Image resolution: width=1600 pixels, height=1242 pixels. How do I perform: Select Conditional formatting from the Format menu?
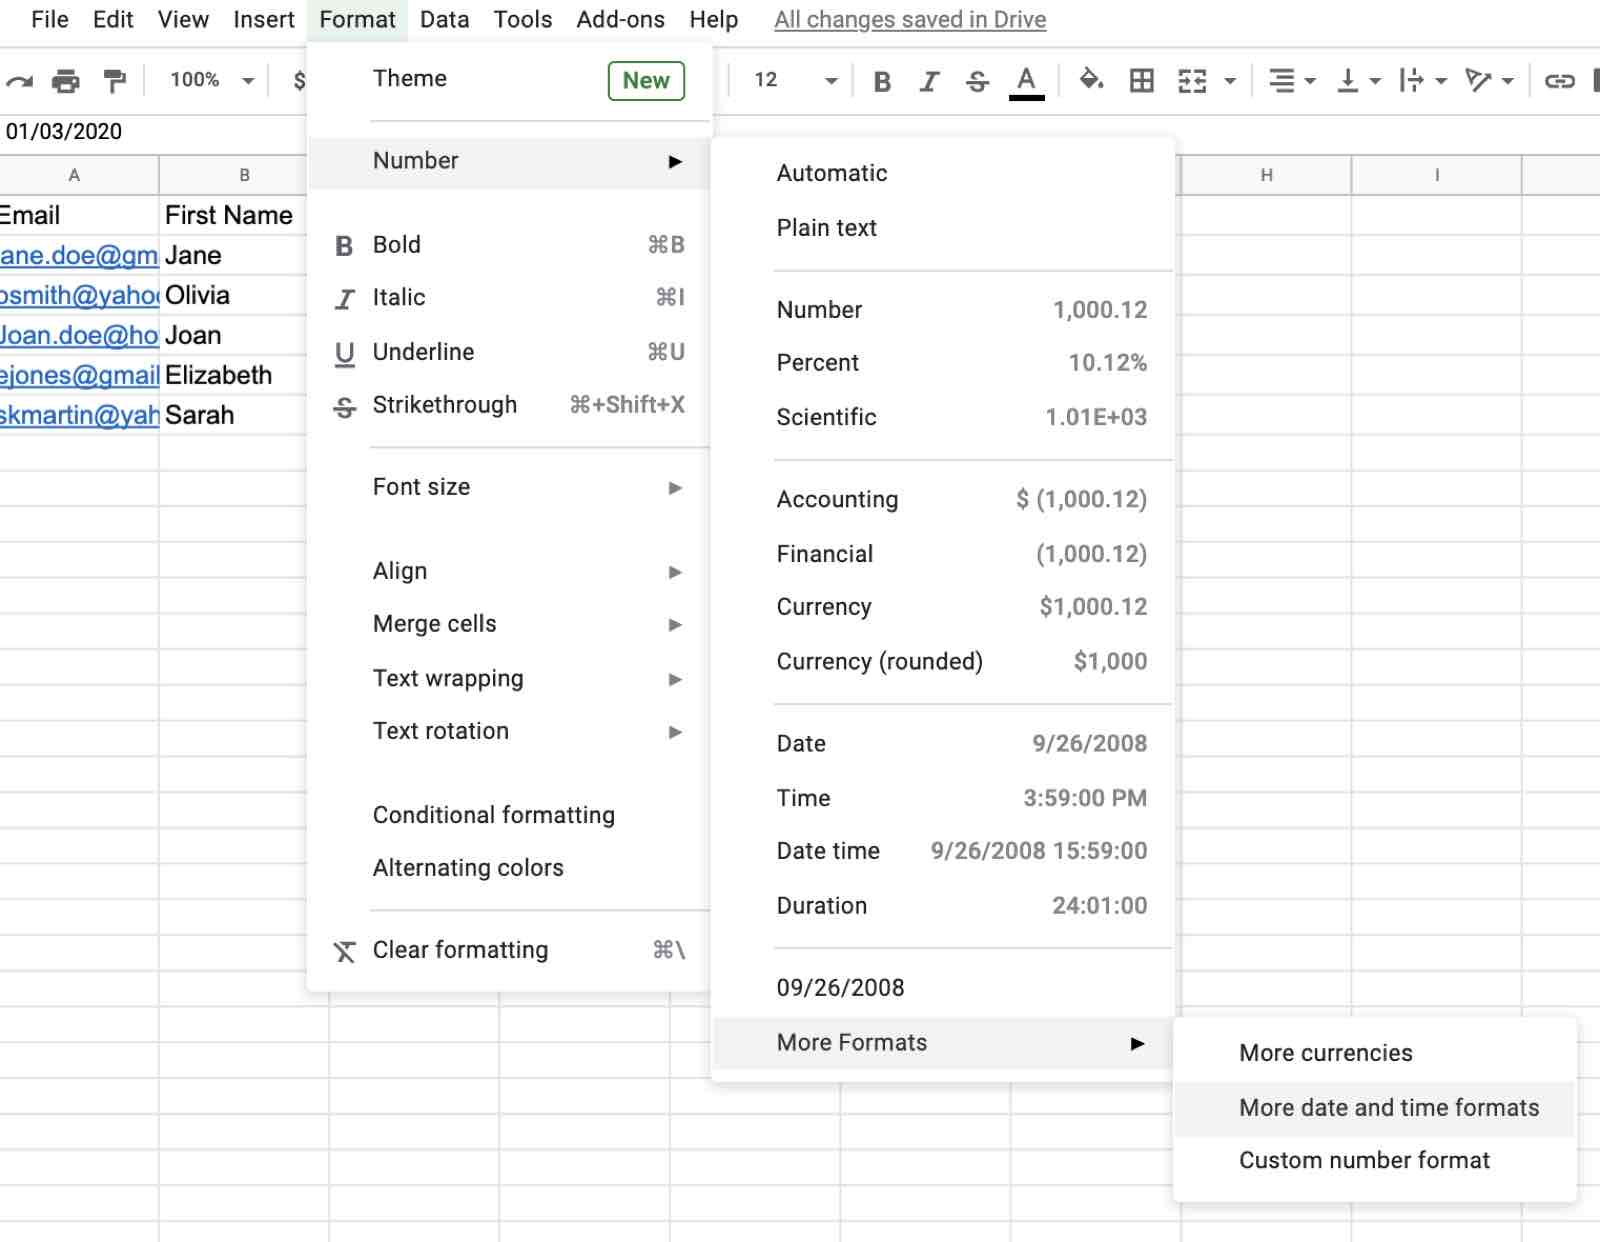point(493,814)
